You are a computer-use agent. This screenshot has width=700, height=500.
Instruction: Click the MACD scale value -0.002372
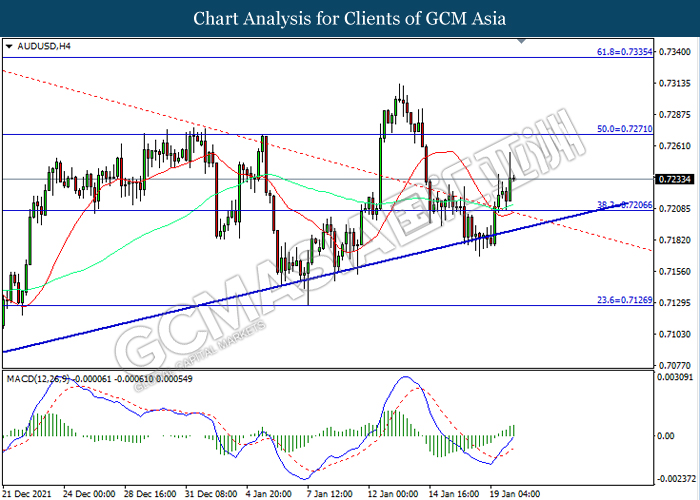[676, 479]
